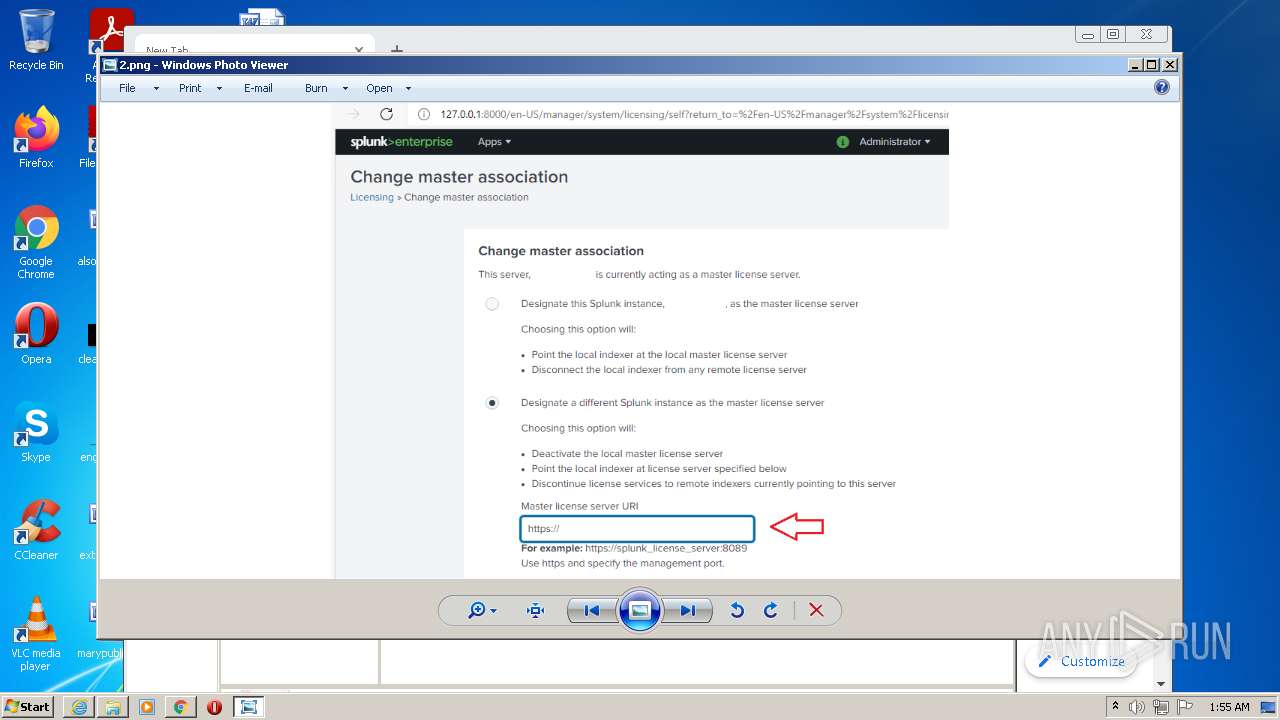Maximize the Chrome window behind
The height and width of the screenshot is (720, 1280).
(x=1113, y=34)
